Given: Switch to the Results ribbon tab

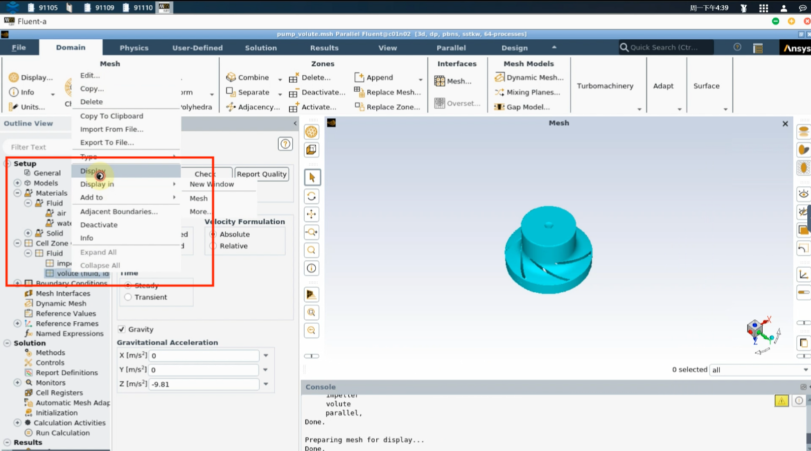Looking at the screenshot, I should coord(324,48).
